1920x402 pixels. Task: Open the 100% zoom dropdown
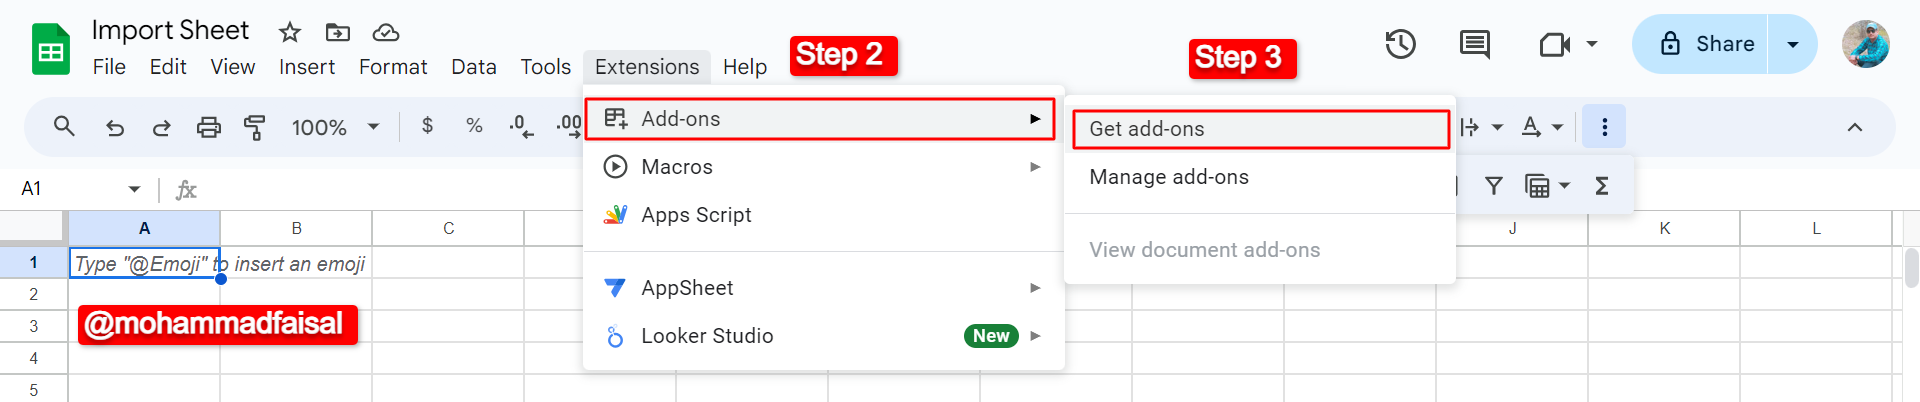pyautogui.click(x=335, y=127)
